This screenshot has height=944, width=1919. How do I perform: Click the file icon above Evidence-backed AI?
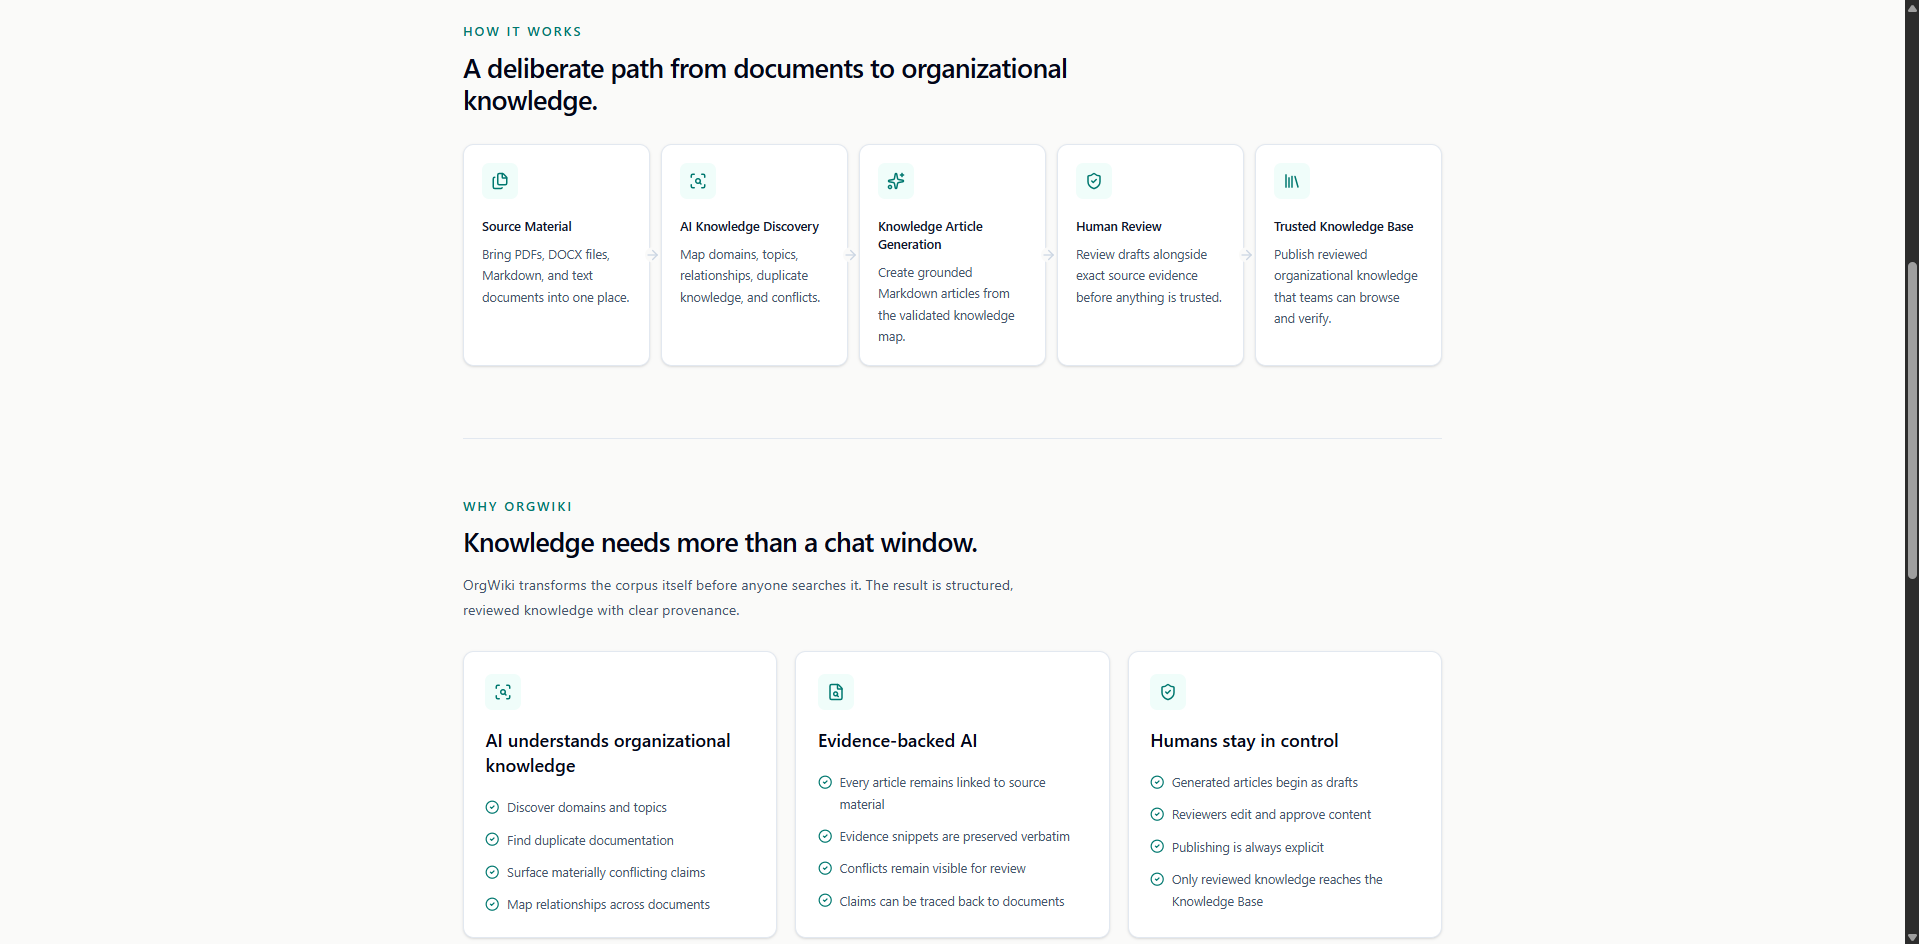[x=836, y=692]
